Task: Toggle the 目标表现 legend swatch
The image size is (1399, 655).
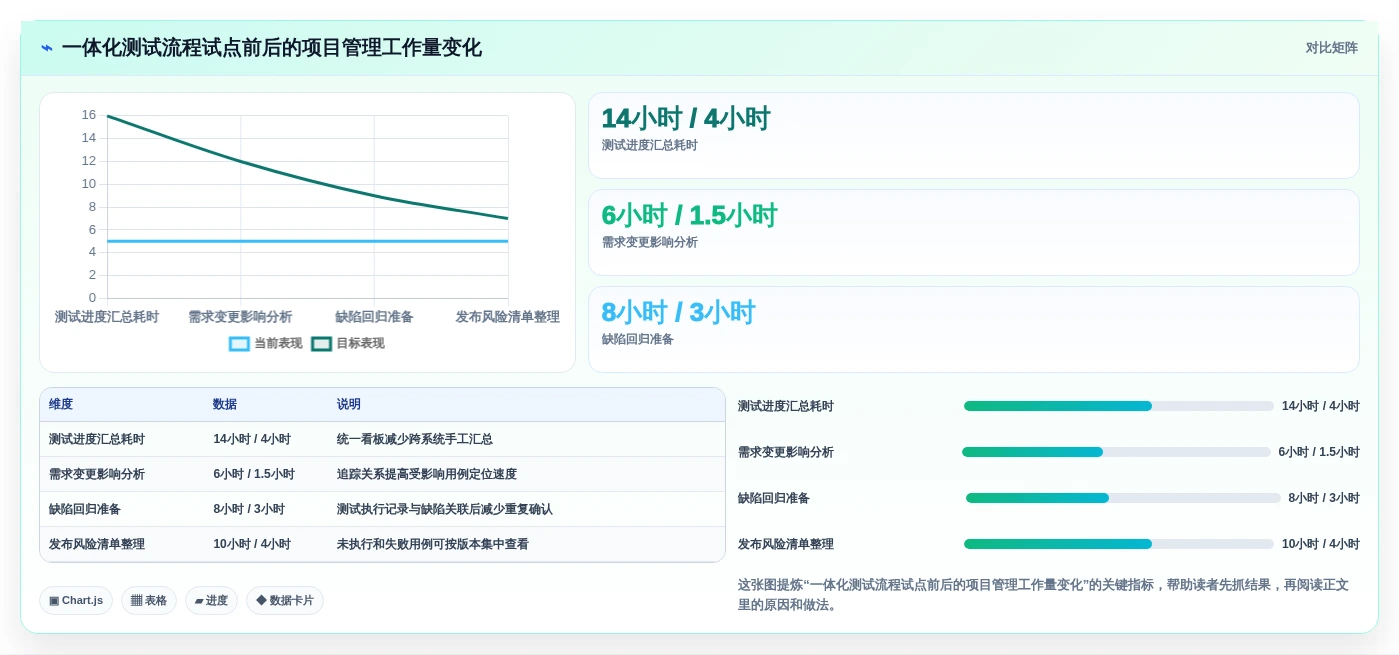Action: coord(321,343)
